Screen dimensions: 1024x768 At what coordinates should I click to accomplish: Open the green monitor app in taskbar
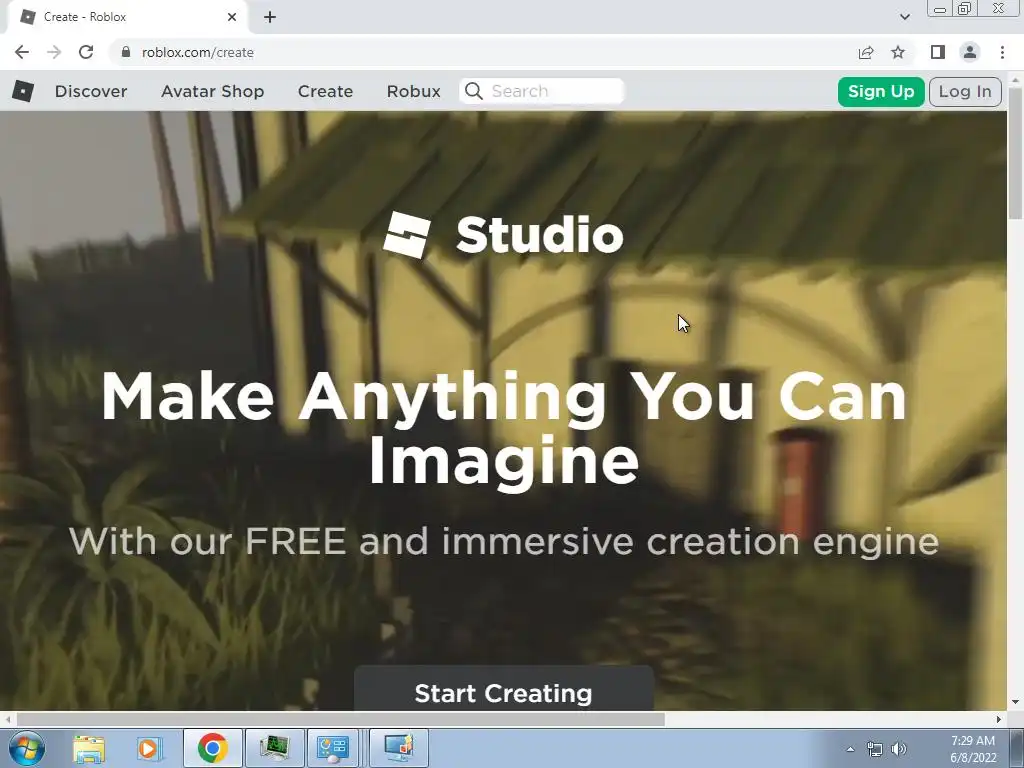pyautogui.click(x=274, y=748)
